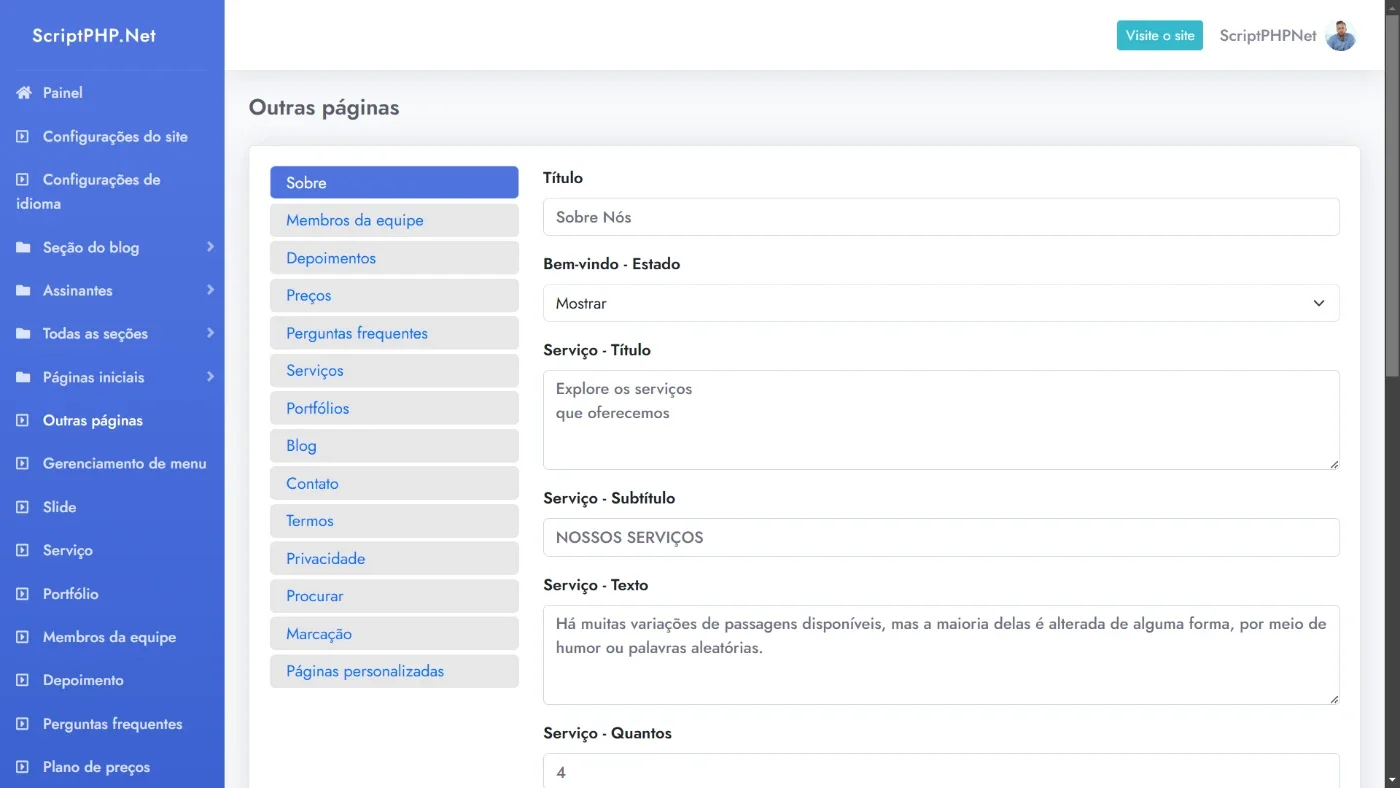Click the folder icon next to Assinantes

pos(23,291)
